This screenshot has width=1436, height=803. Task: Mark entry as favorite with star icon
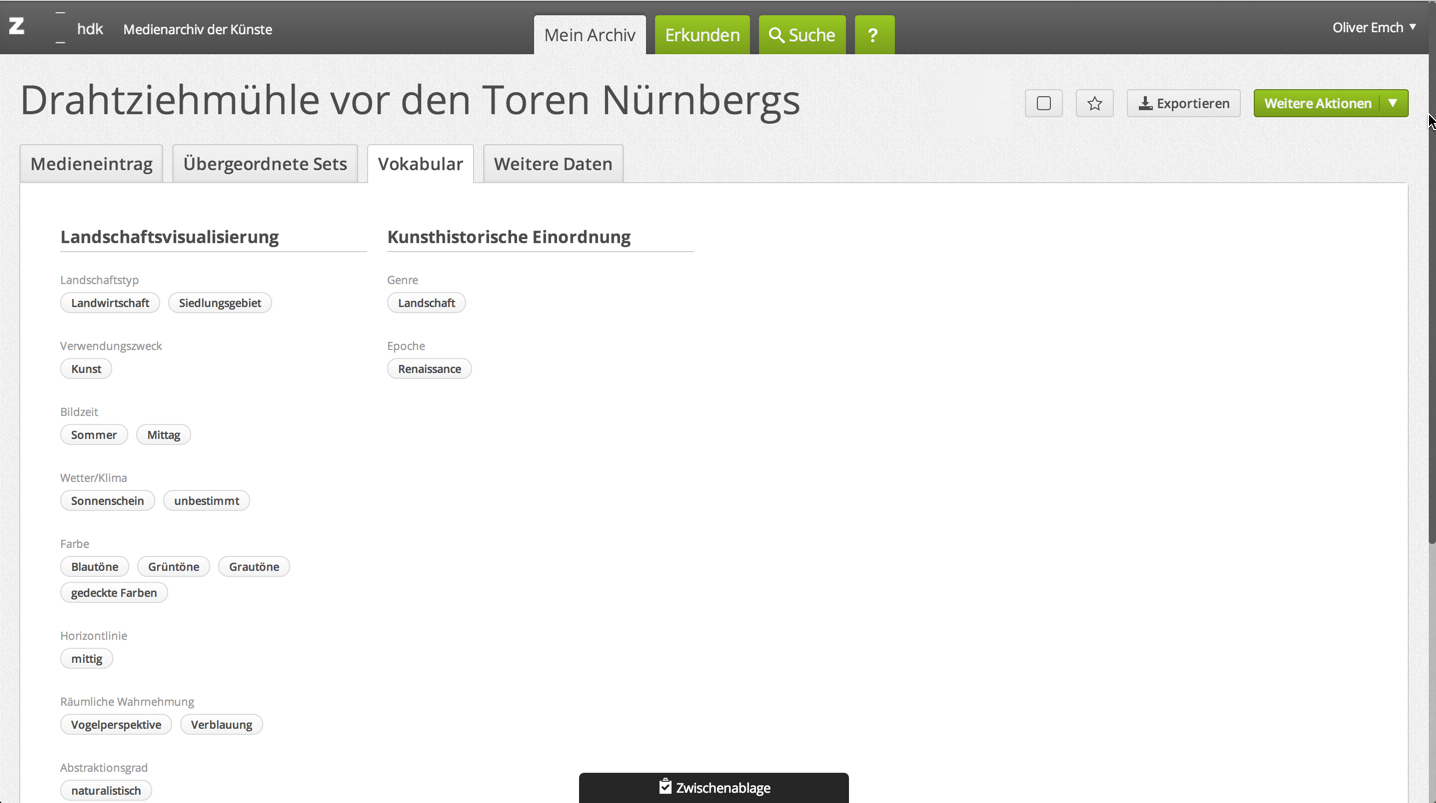click(x=1094, y=103)
